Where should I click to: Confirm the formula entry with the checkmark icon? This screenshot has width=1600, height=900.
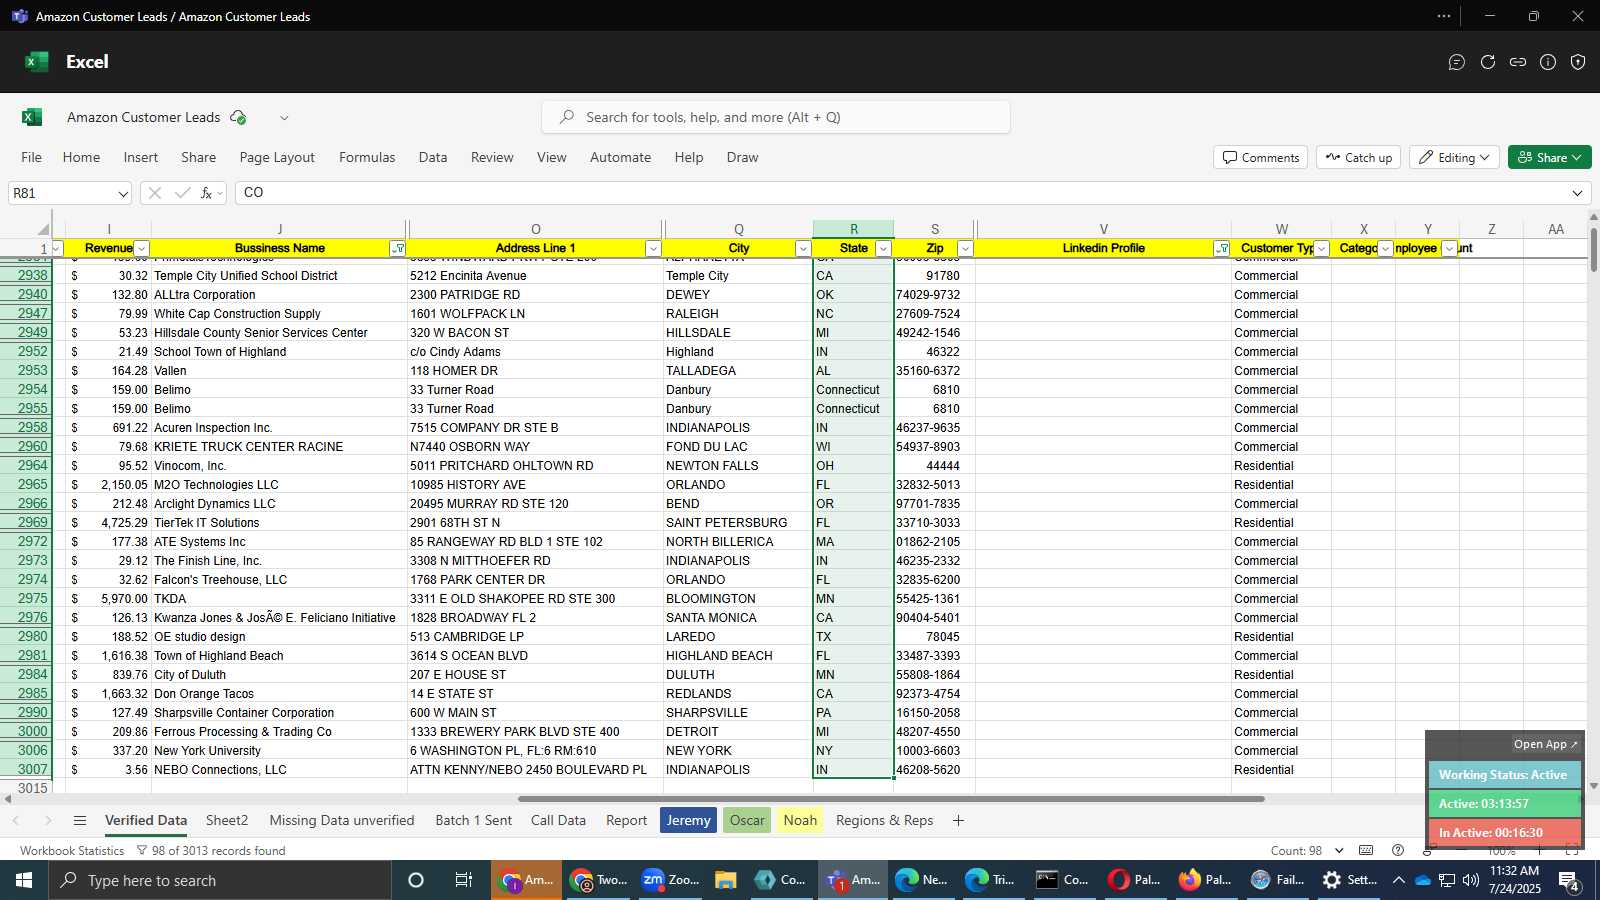(182, 193)
